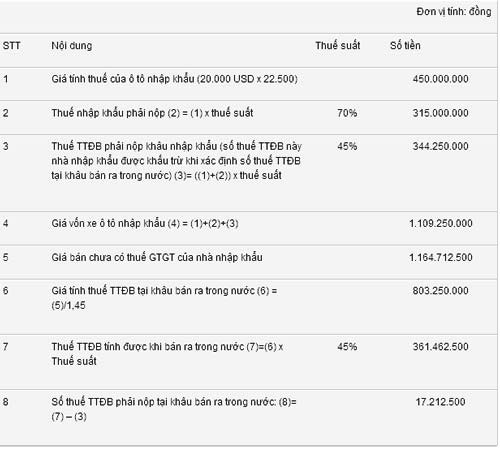Click the Giá bán chưa có thuế GTGT text
Screen dimensions: 500x452
pyautogui.click(x=157, y=257)
